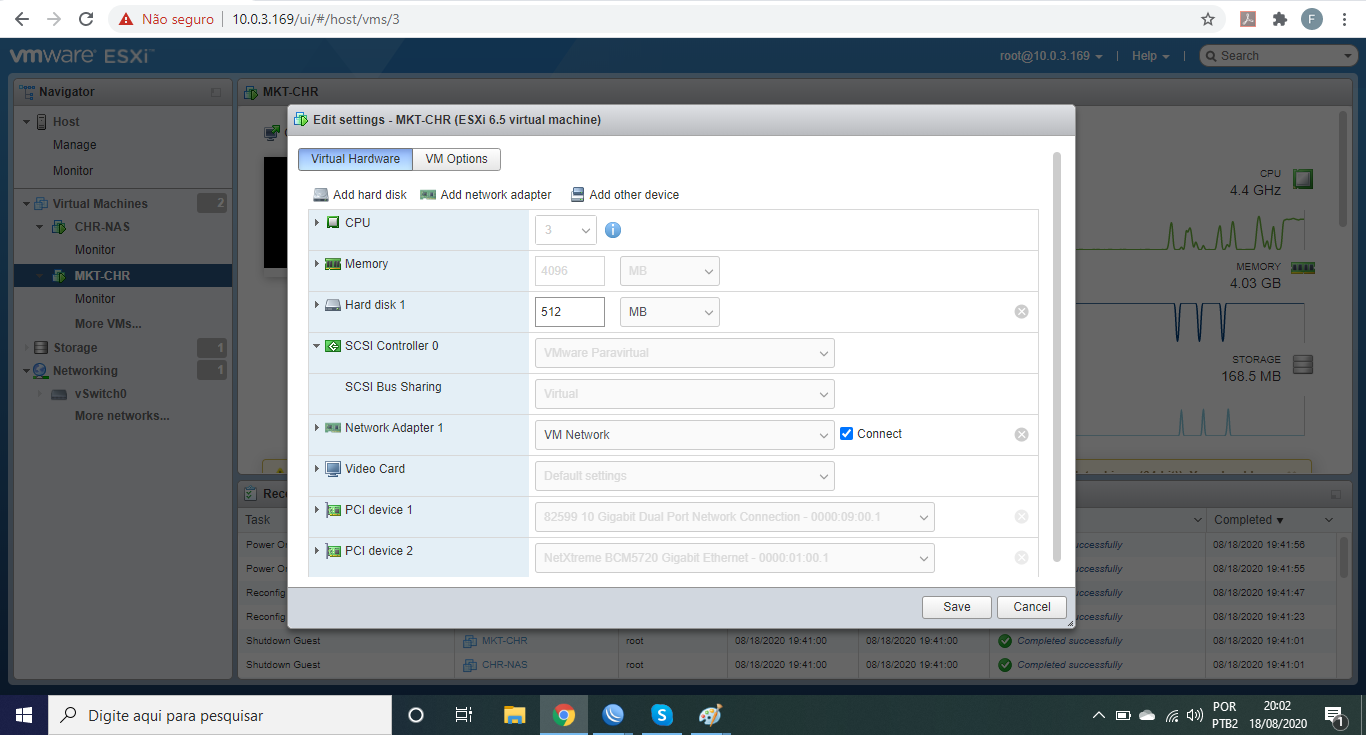The width and height of the screenshot is (1366, 736).
Task: Select CHR-NAS in the Navigator tree
Action: point(102,227)
